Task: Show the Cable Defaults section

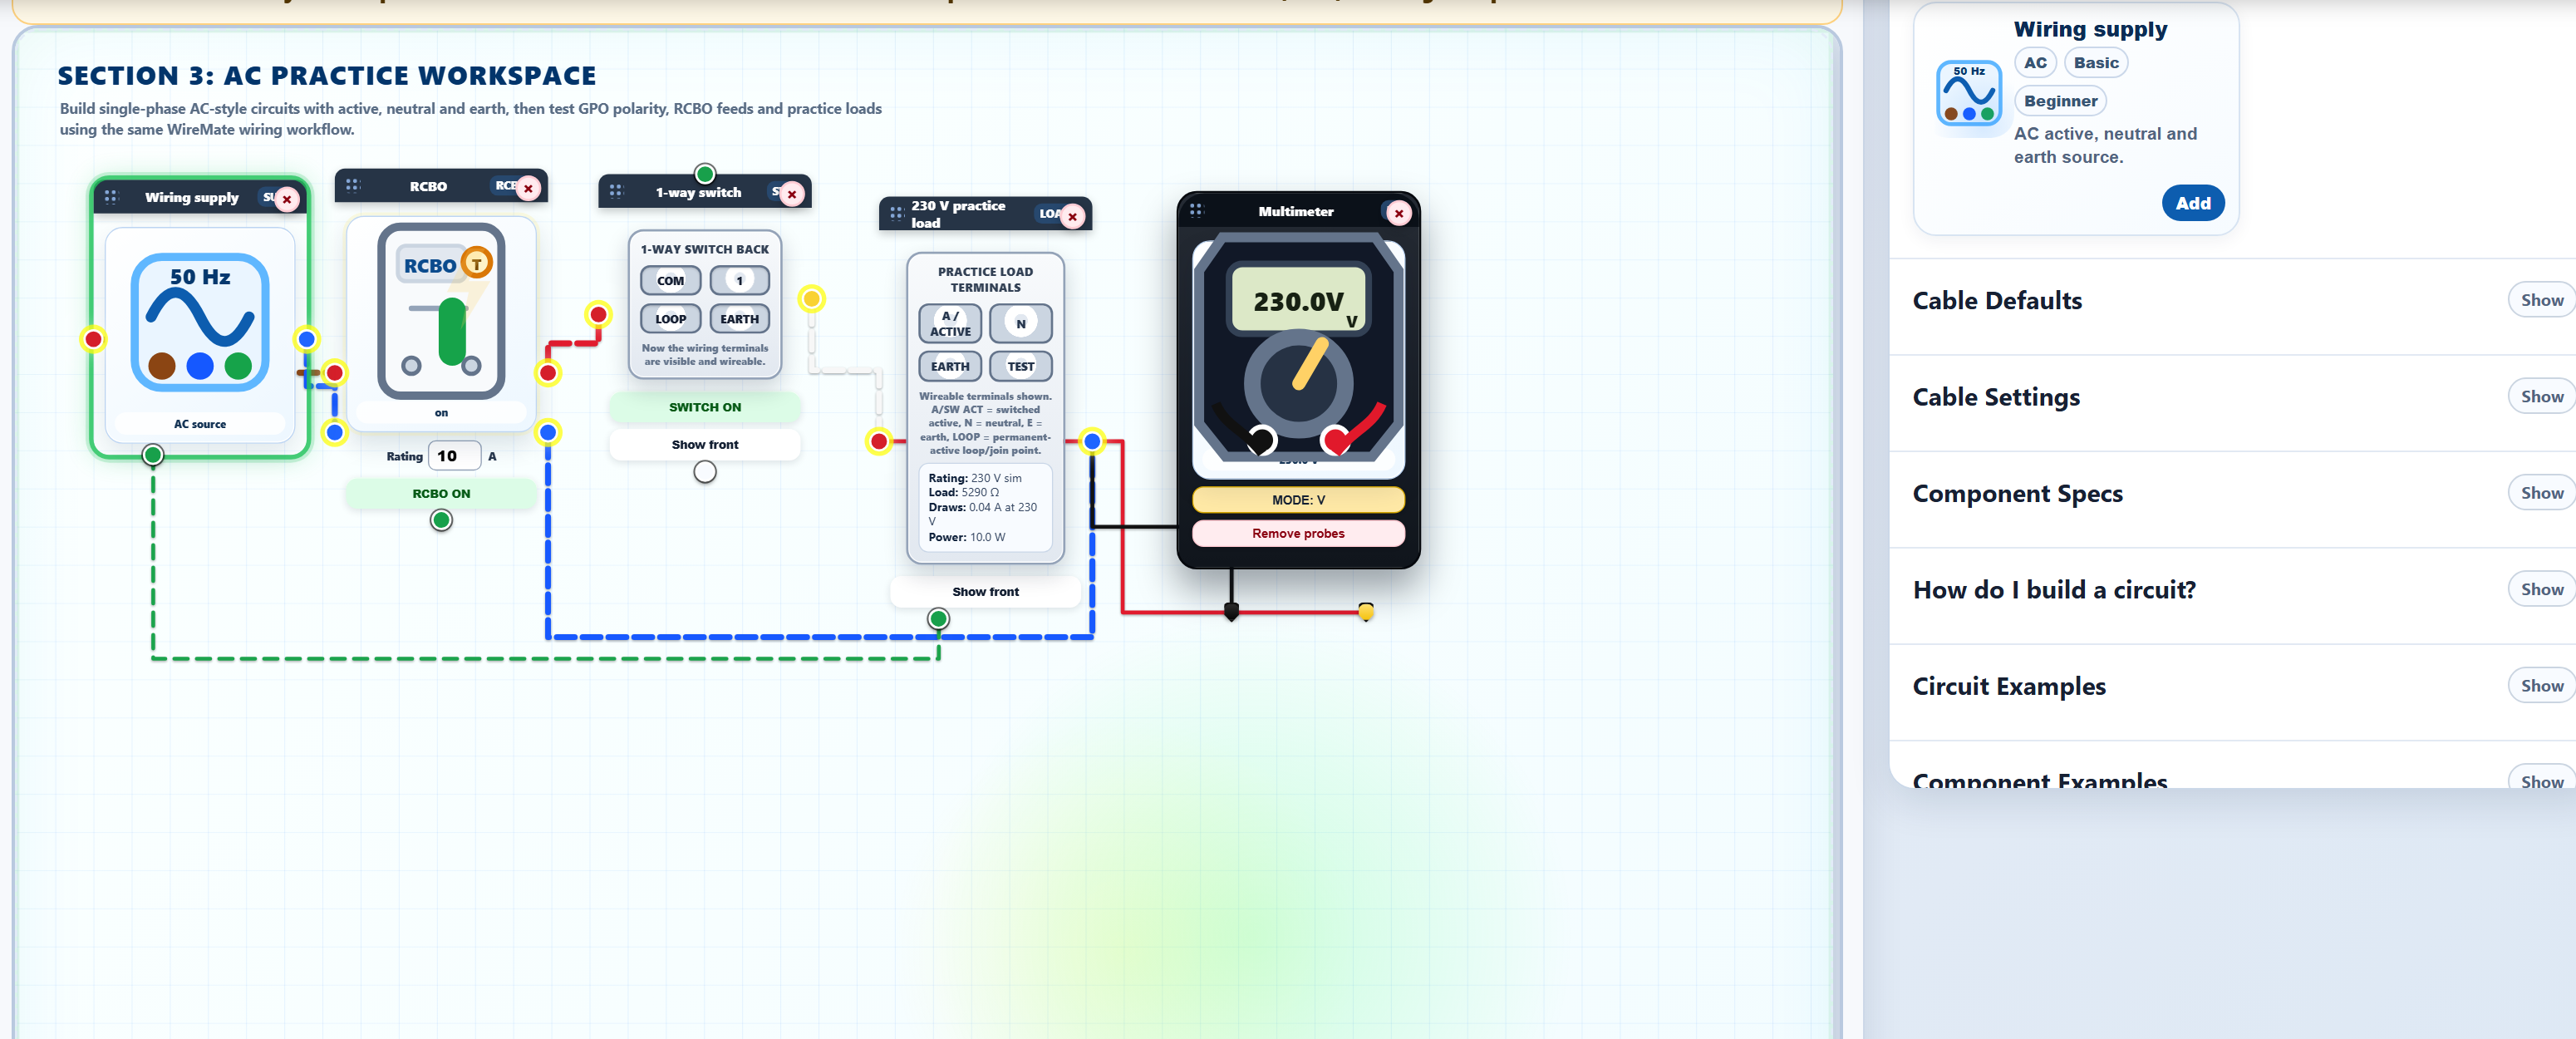Action: (2541, 301)
